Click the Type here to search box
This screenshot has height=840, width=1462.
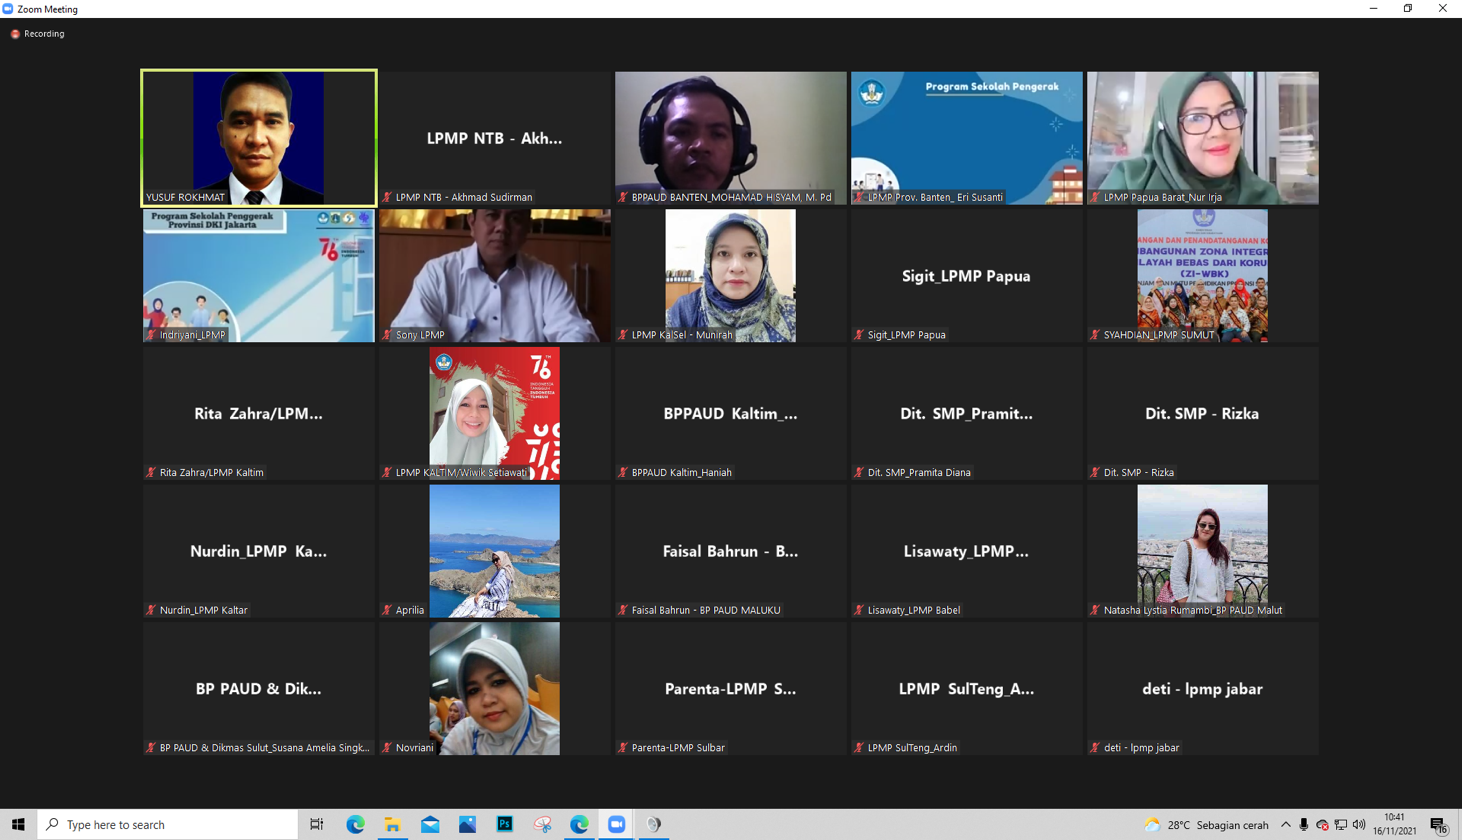tap(168, 824)
